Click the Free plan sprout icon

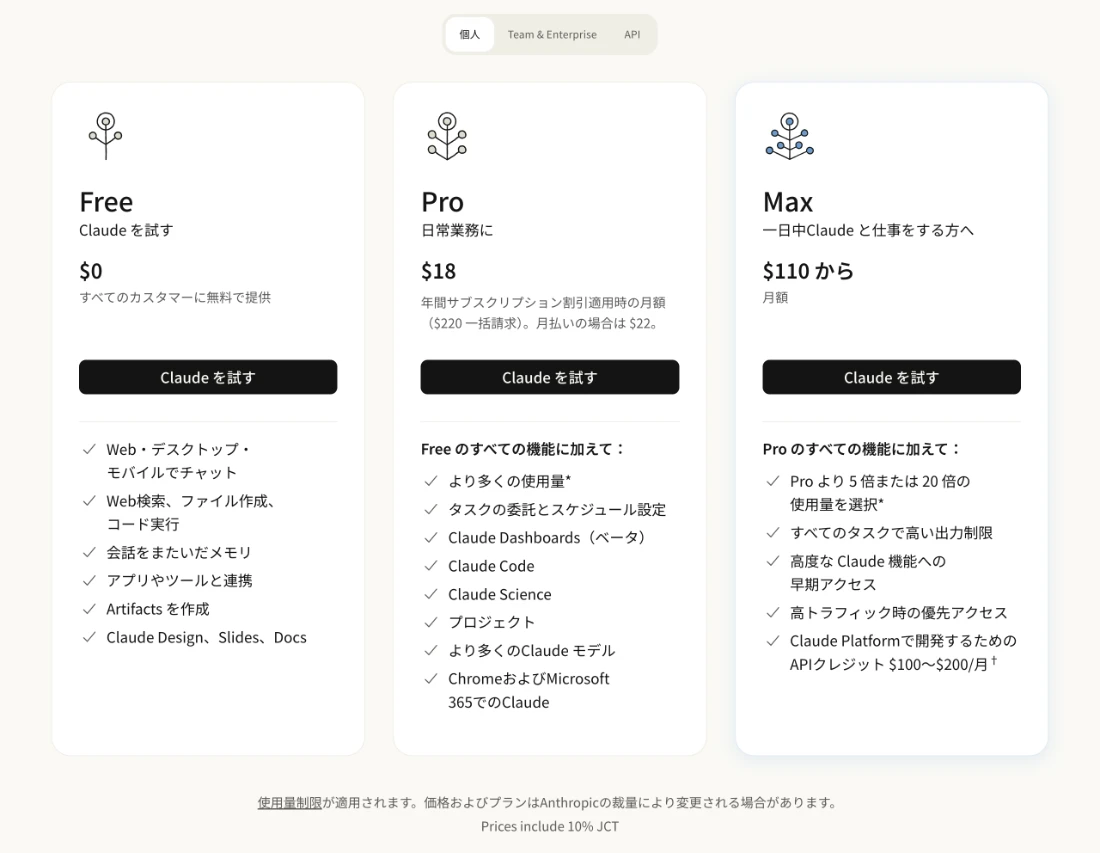106,136
